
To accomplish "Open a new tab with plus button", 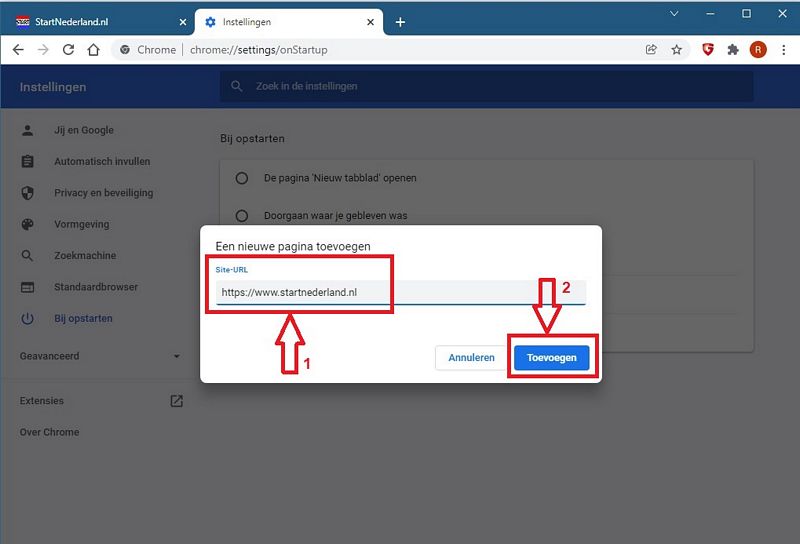I will 401,22.
